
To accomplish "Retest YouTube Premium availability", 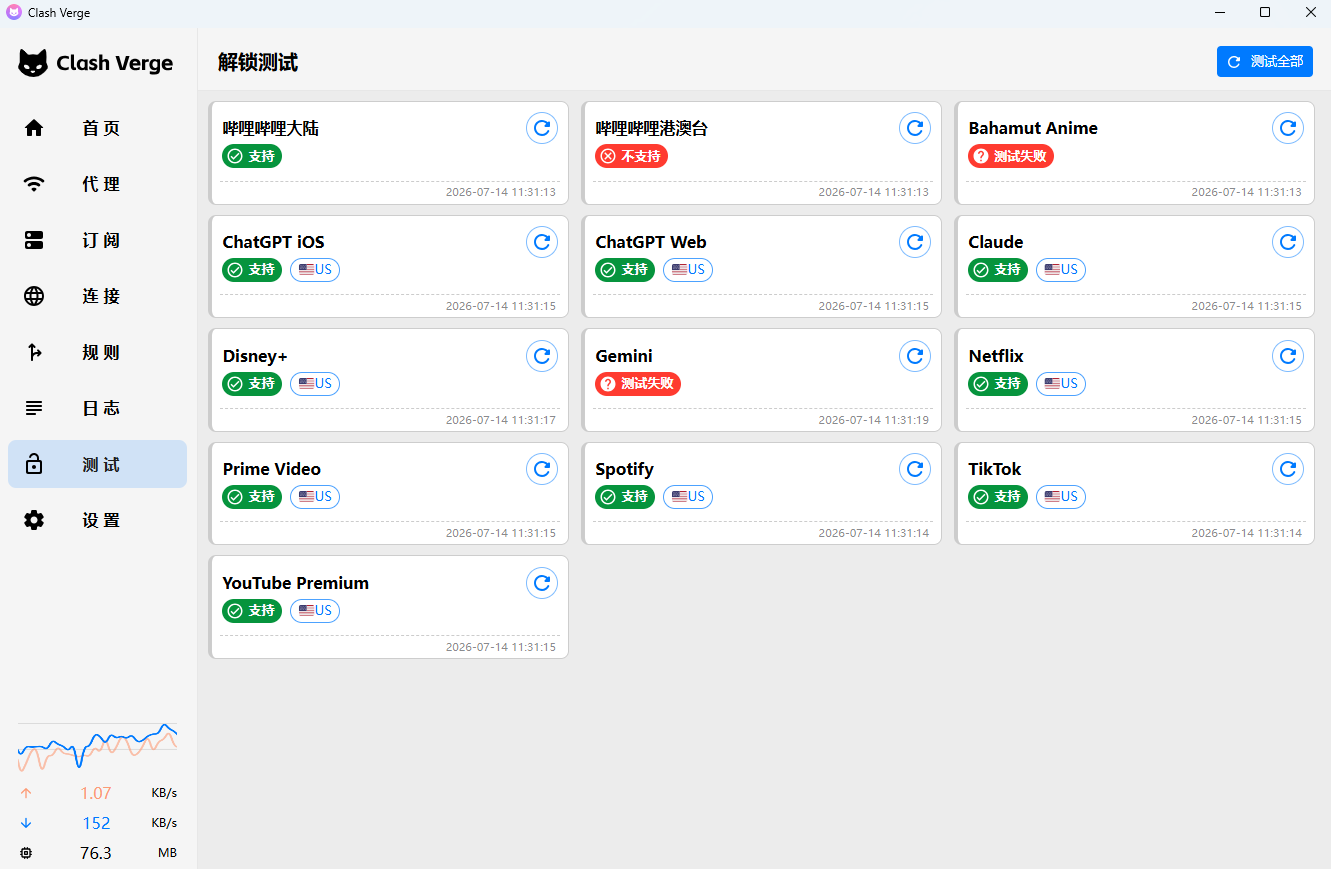I will 542,582.
